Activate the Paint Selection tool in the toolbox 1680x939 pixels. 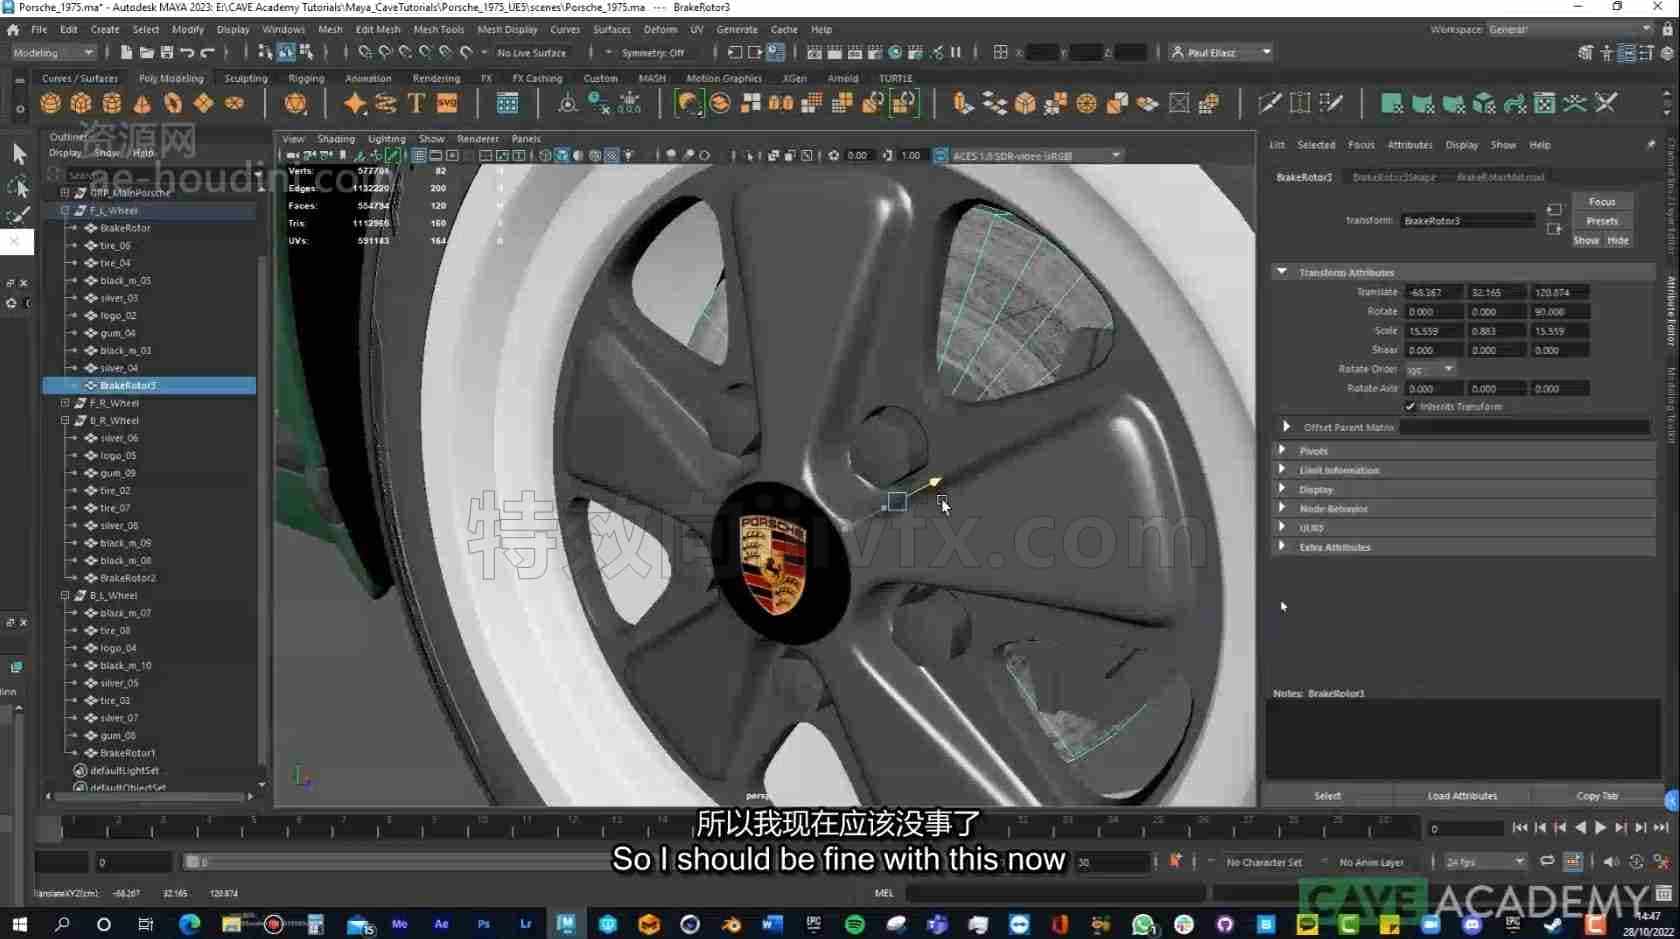tap(19, 215)
